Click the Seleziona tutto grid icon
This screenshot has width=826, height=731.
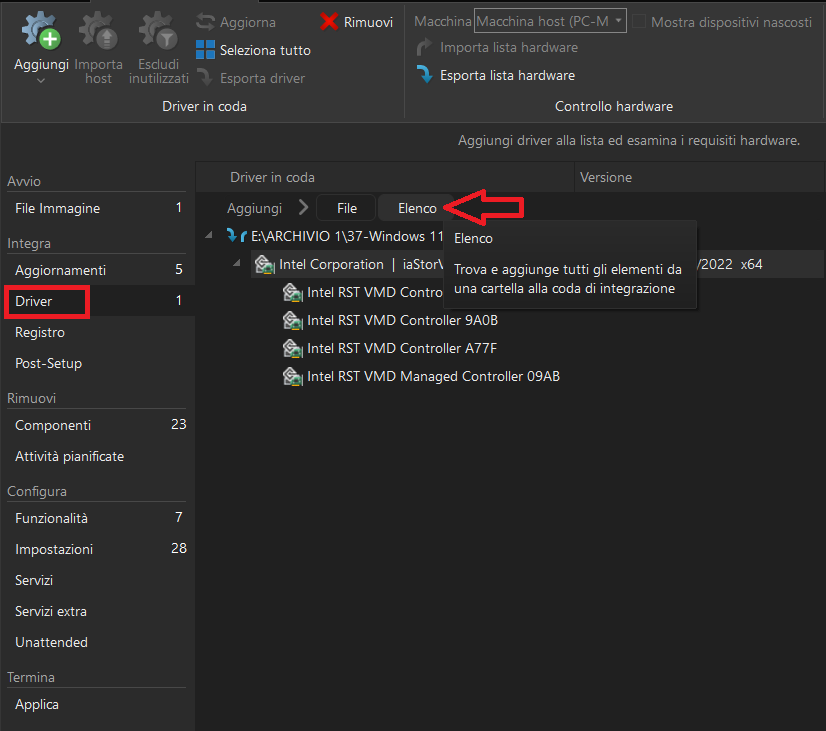click(205, 50)
